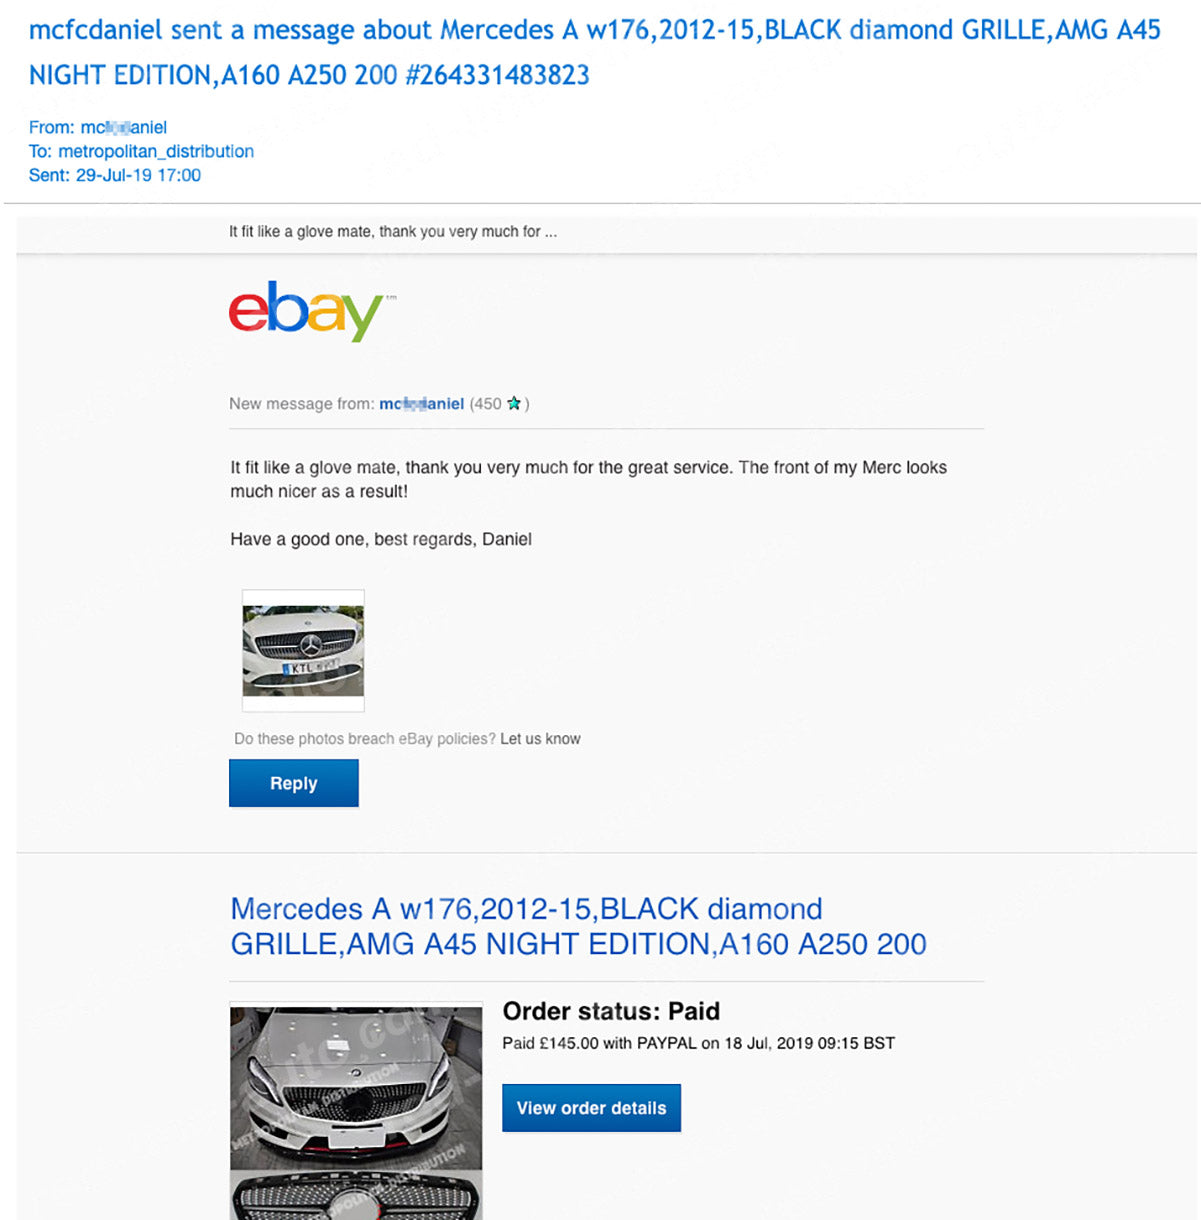This screenshot has height=1220, width=1201.
Task: Click the 'Order status: Paid' heading
Action: [611, 1011]
